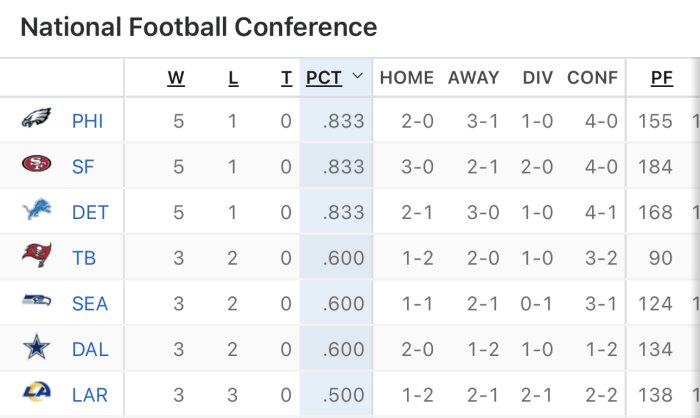Click the Los Angeles Rams logo icon
The width and height of the screenshot is (700, 418).
pyautogui.click(x=35, y=394)
